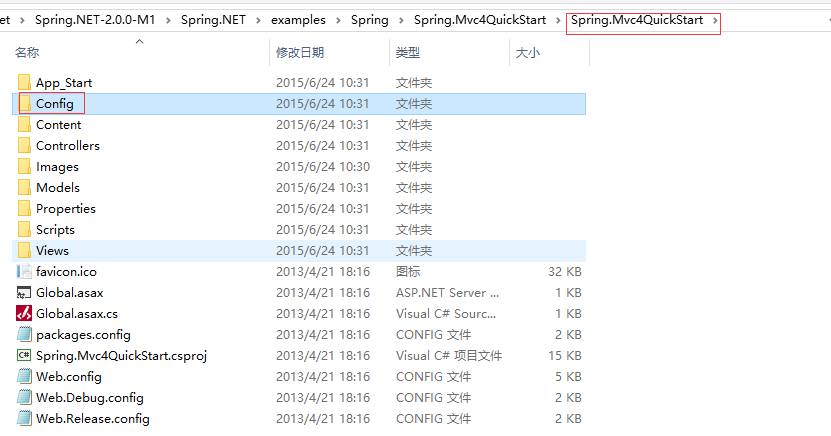Image resolution: width=831 pixels, height=436 pixels.
Task: Select the Web.config file icon
Action: tap(24, 377)
